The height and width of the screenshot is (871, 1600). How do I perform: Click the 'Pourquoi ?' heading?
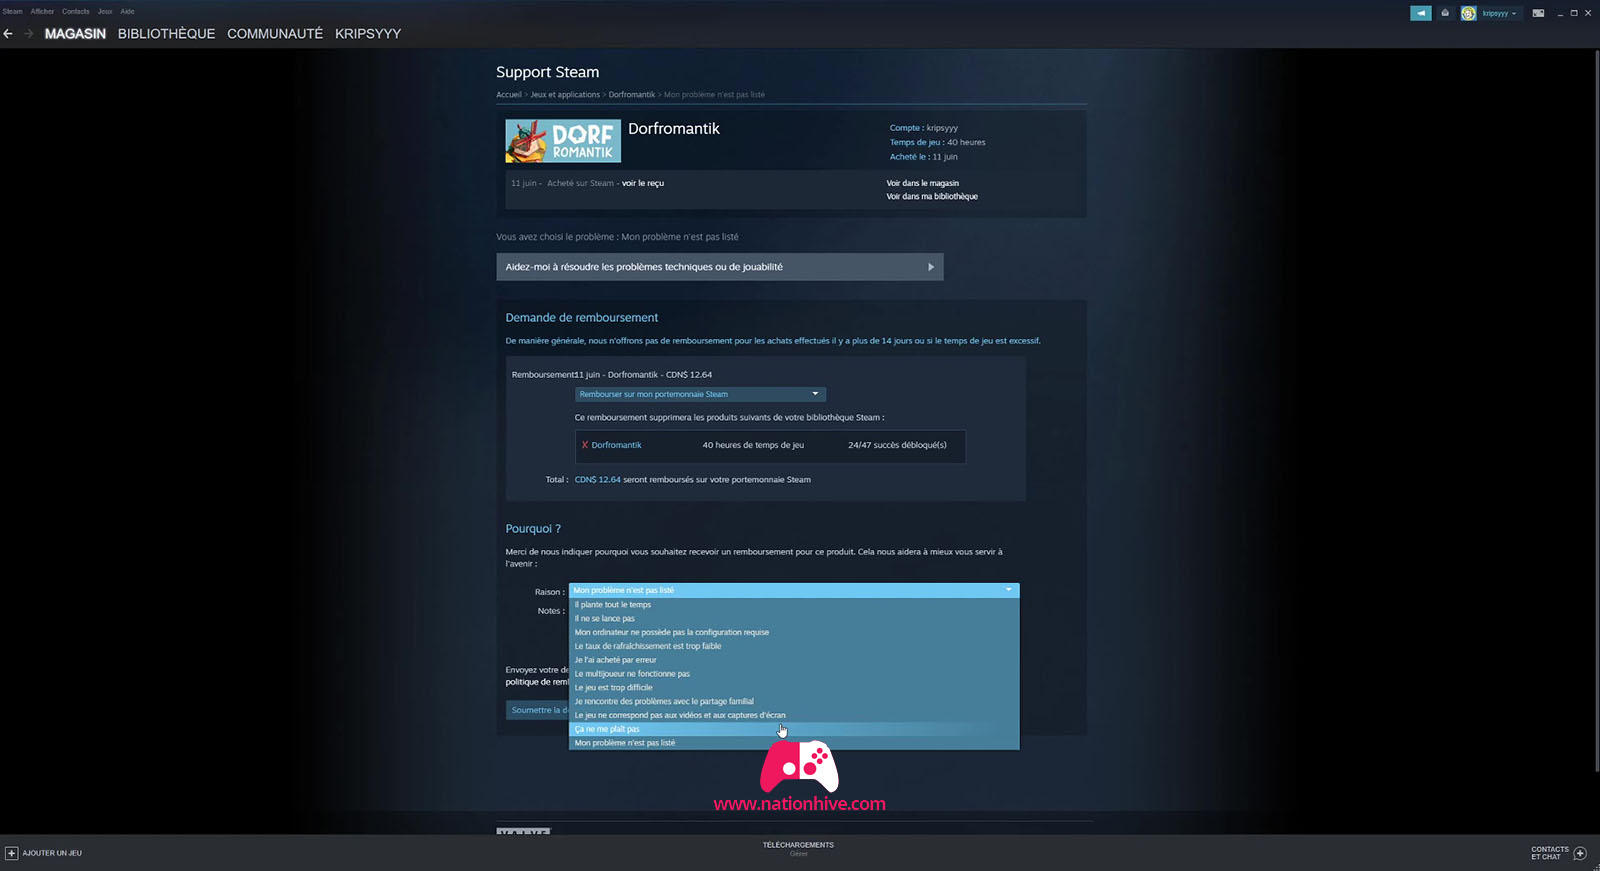pos(533,529)
